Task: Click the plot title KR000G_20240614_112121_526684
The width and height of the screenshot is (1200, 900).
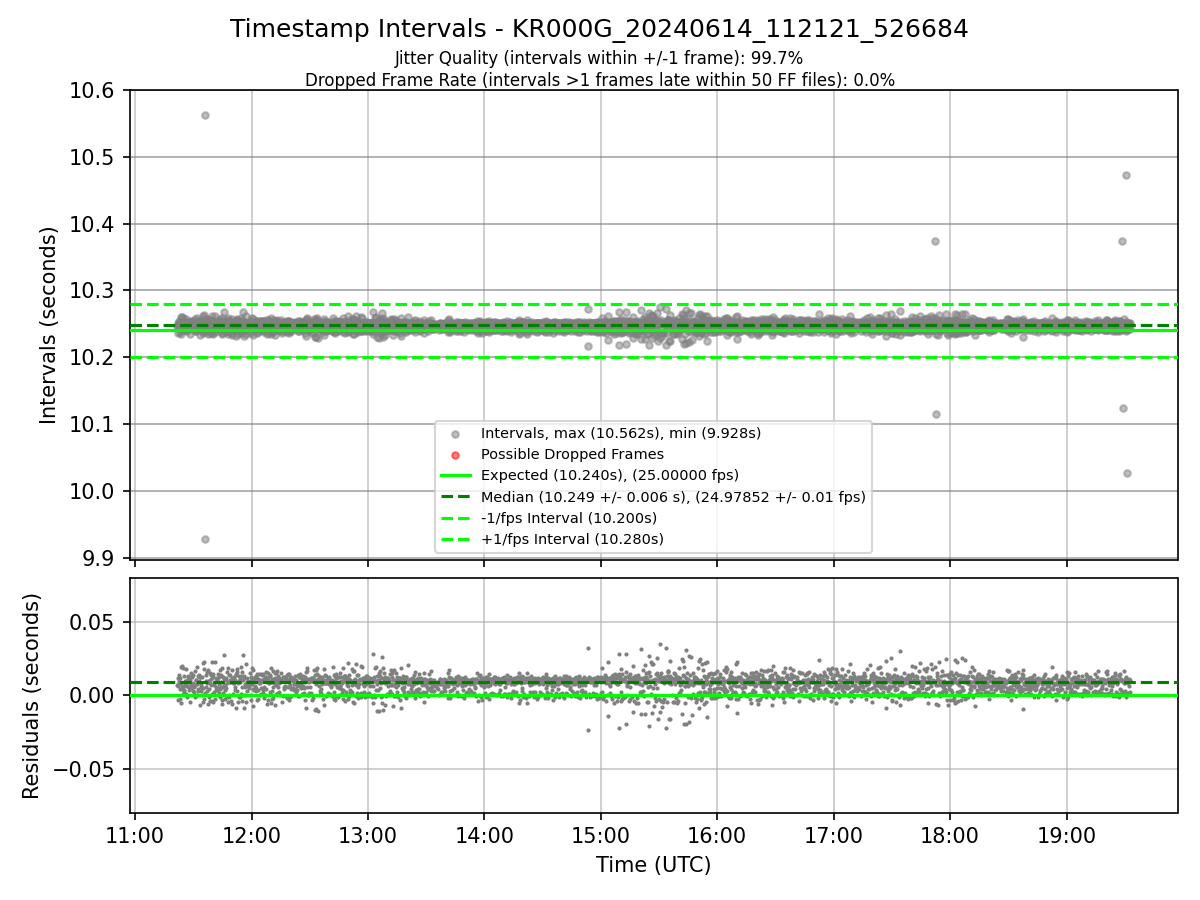Action: coord(599,29)
